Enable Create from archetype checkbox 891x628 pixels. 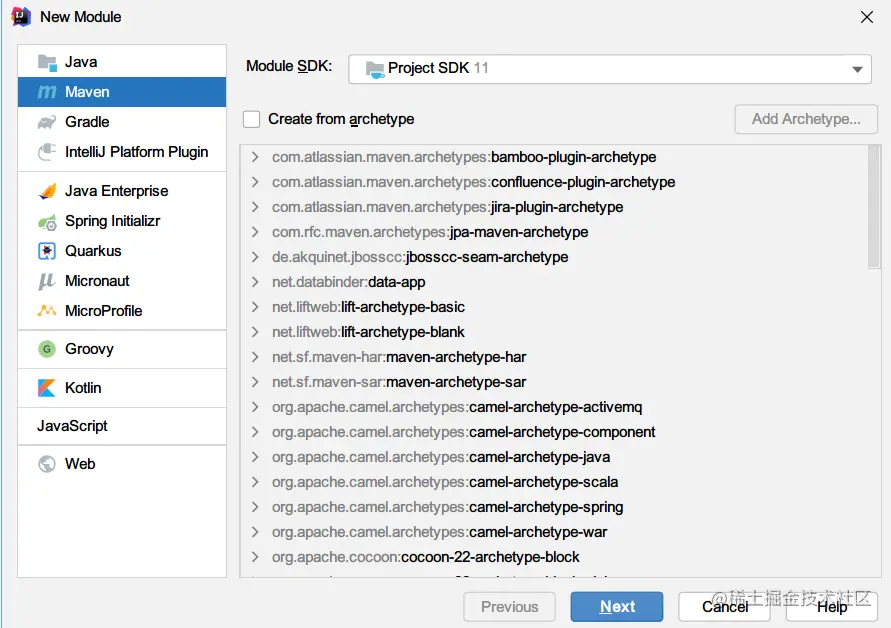(252, 119)
